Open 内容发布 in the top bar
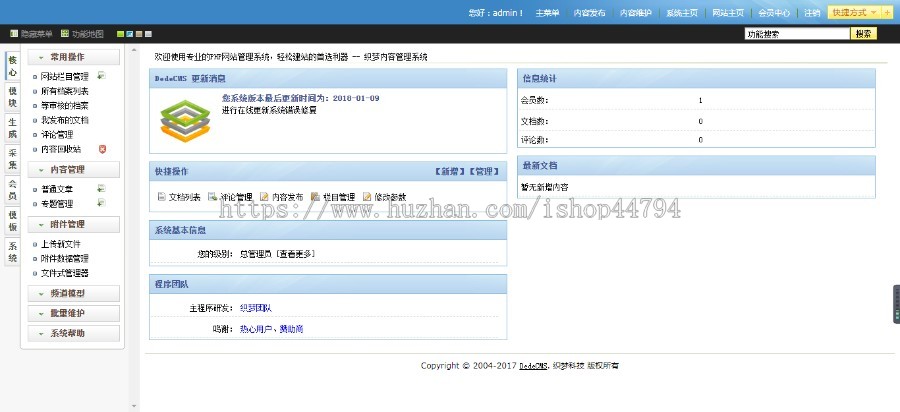This screenshot has height=412, width=900. point(589,13)
